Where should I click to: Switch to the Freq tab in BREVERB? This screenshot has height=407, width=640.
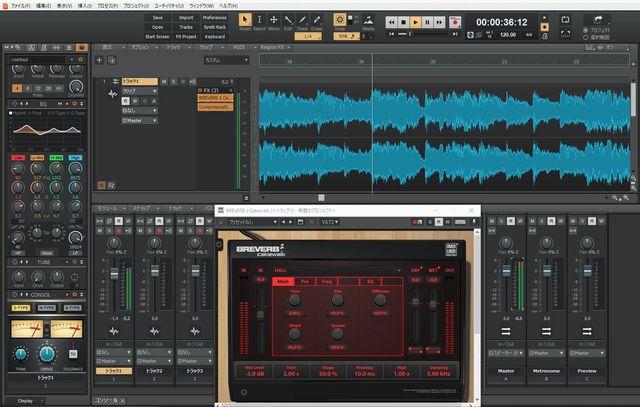(327, 281)
